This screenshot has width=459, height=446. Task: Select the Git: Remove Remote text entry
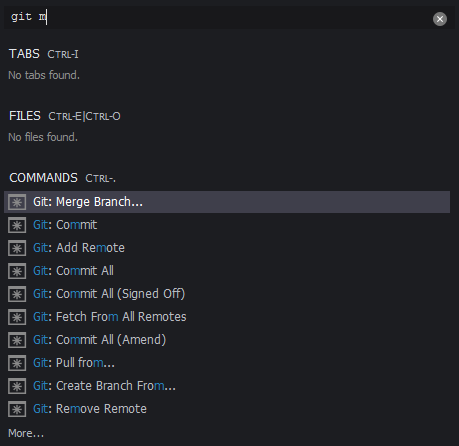click(90, 409)
